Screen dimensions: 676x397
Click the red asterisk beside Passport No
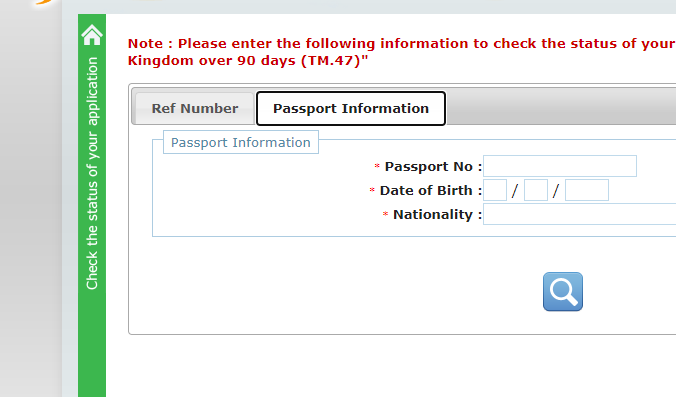pyautogui.click(x=377, y=166)
